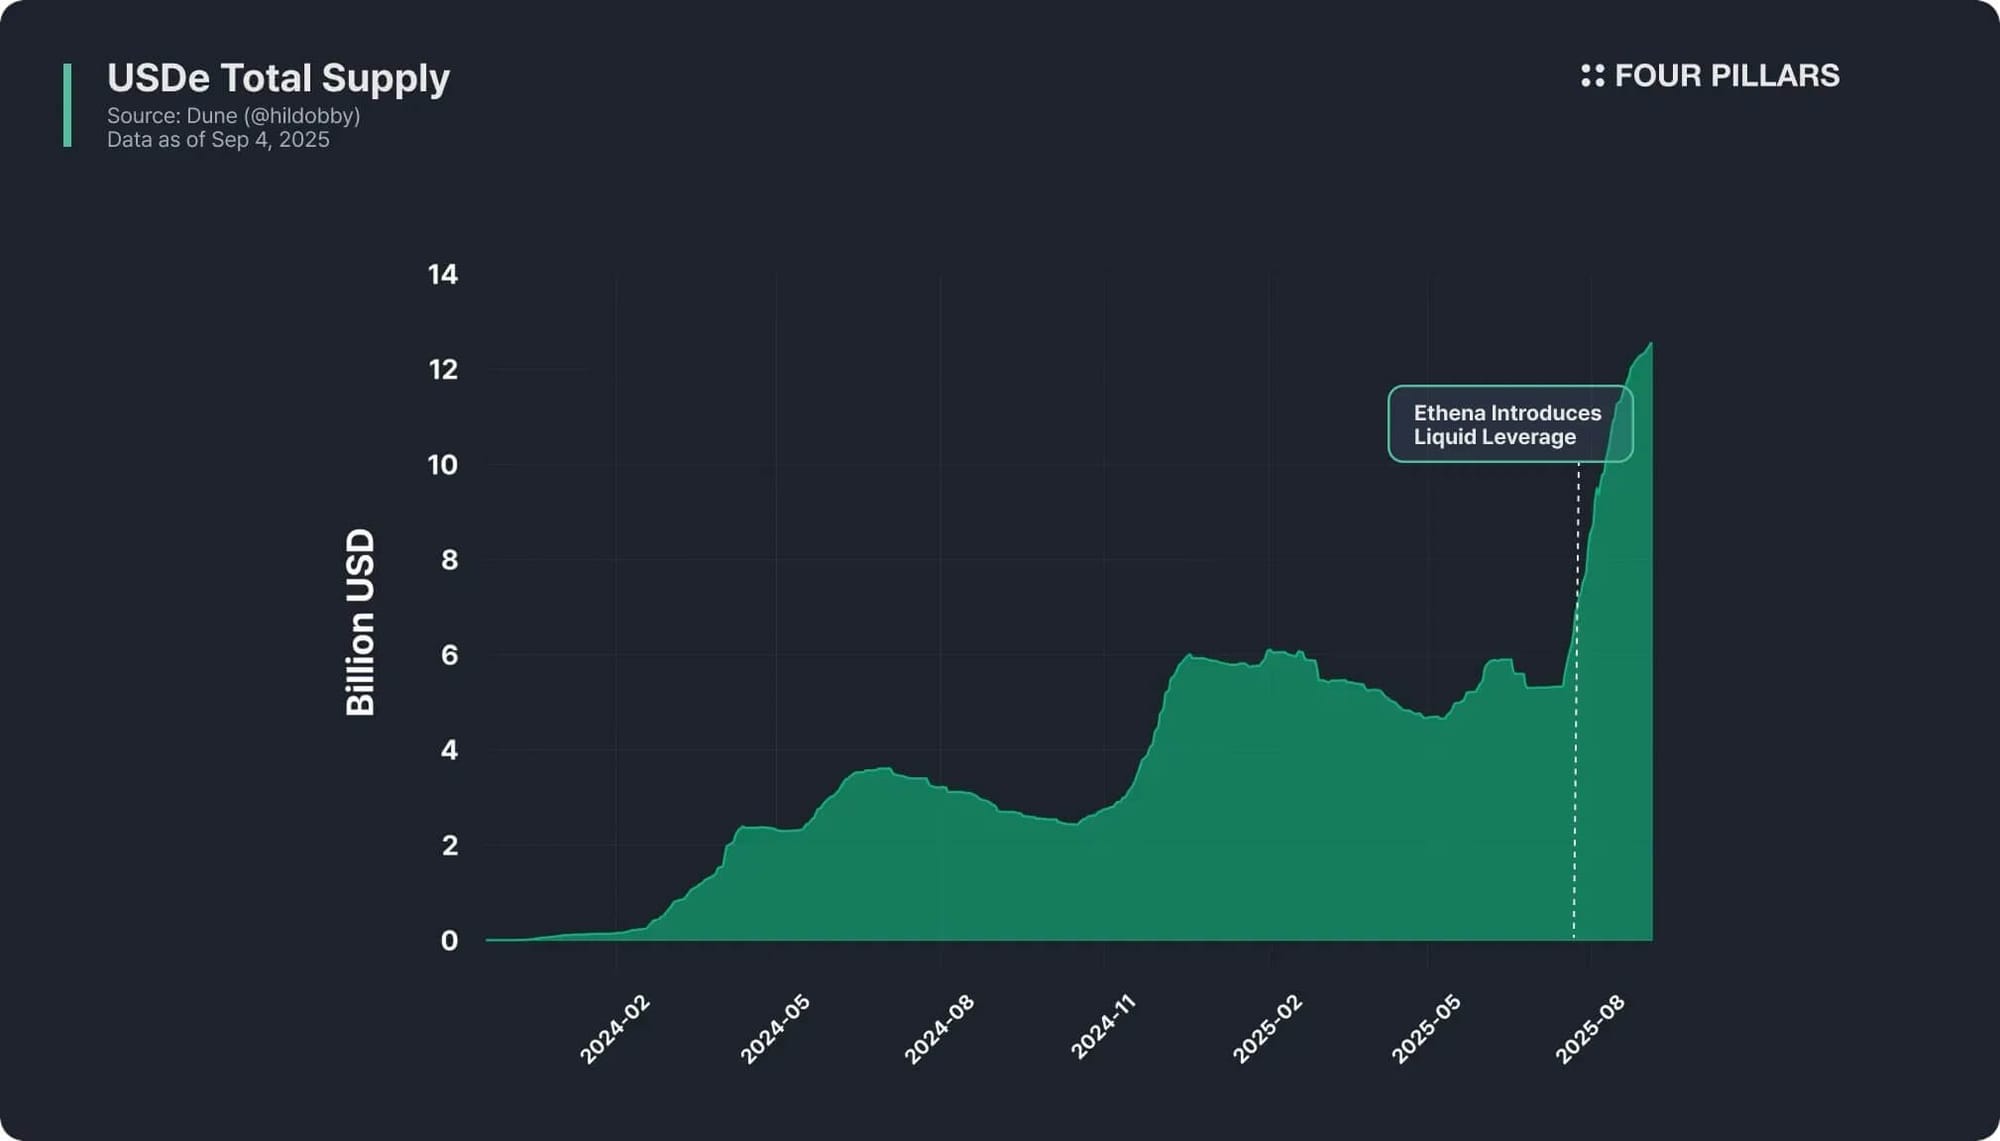Image resolution: width=2000 pixels, height=1141 pixels.
Task: Click the USDe Total Supply title
Action: [x=278, y=78]
